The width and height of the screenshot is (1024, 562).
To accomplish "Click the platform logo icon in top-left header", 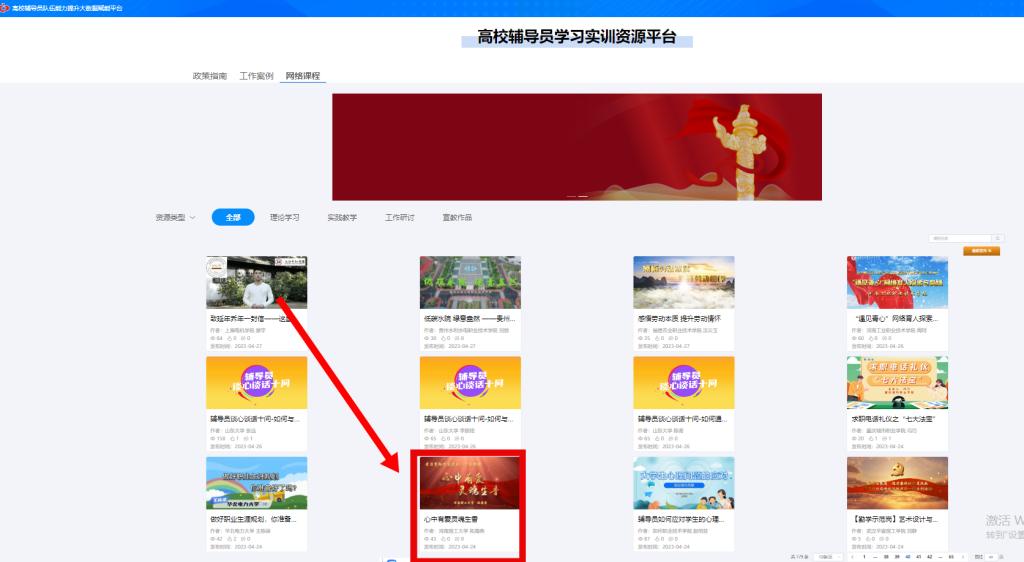I will coord(6,7).
